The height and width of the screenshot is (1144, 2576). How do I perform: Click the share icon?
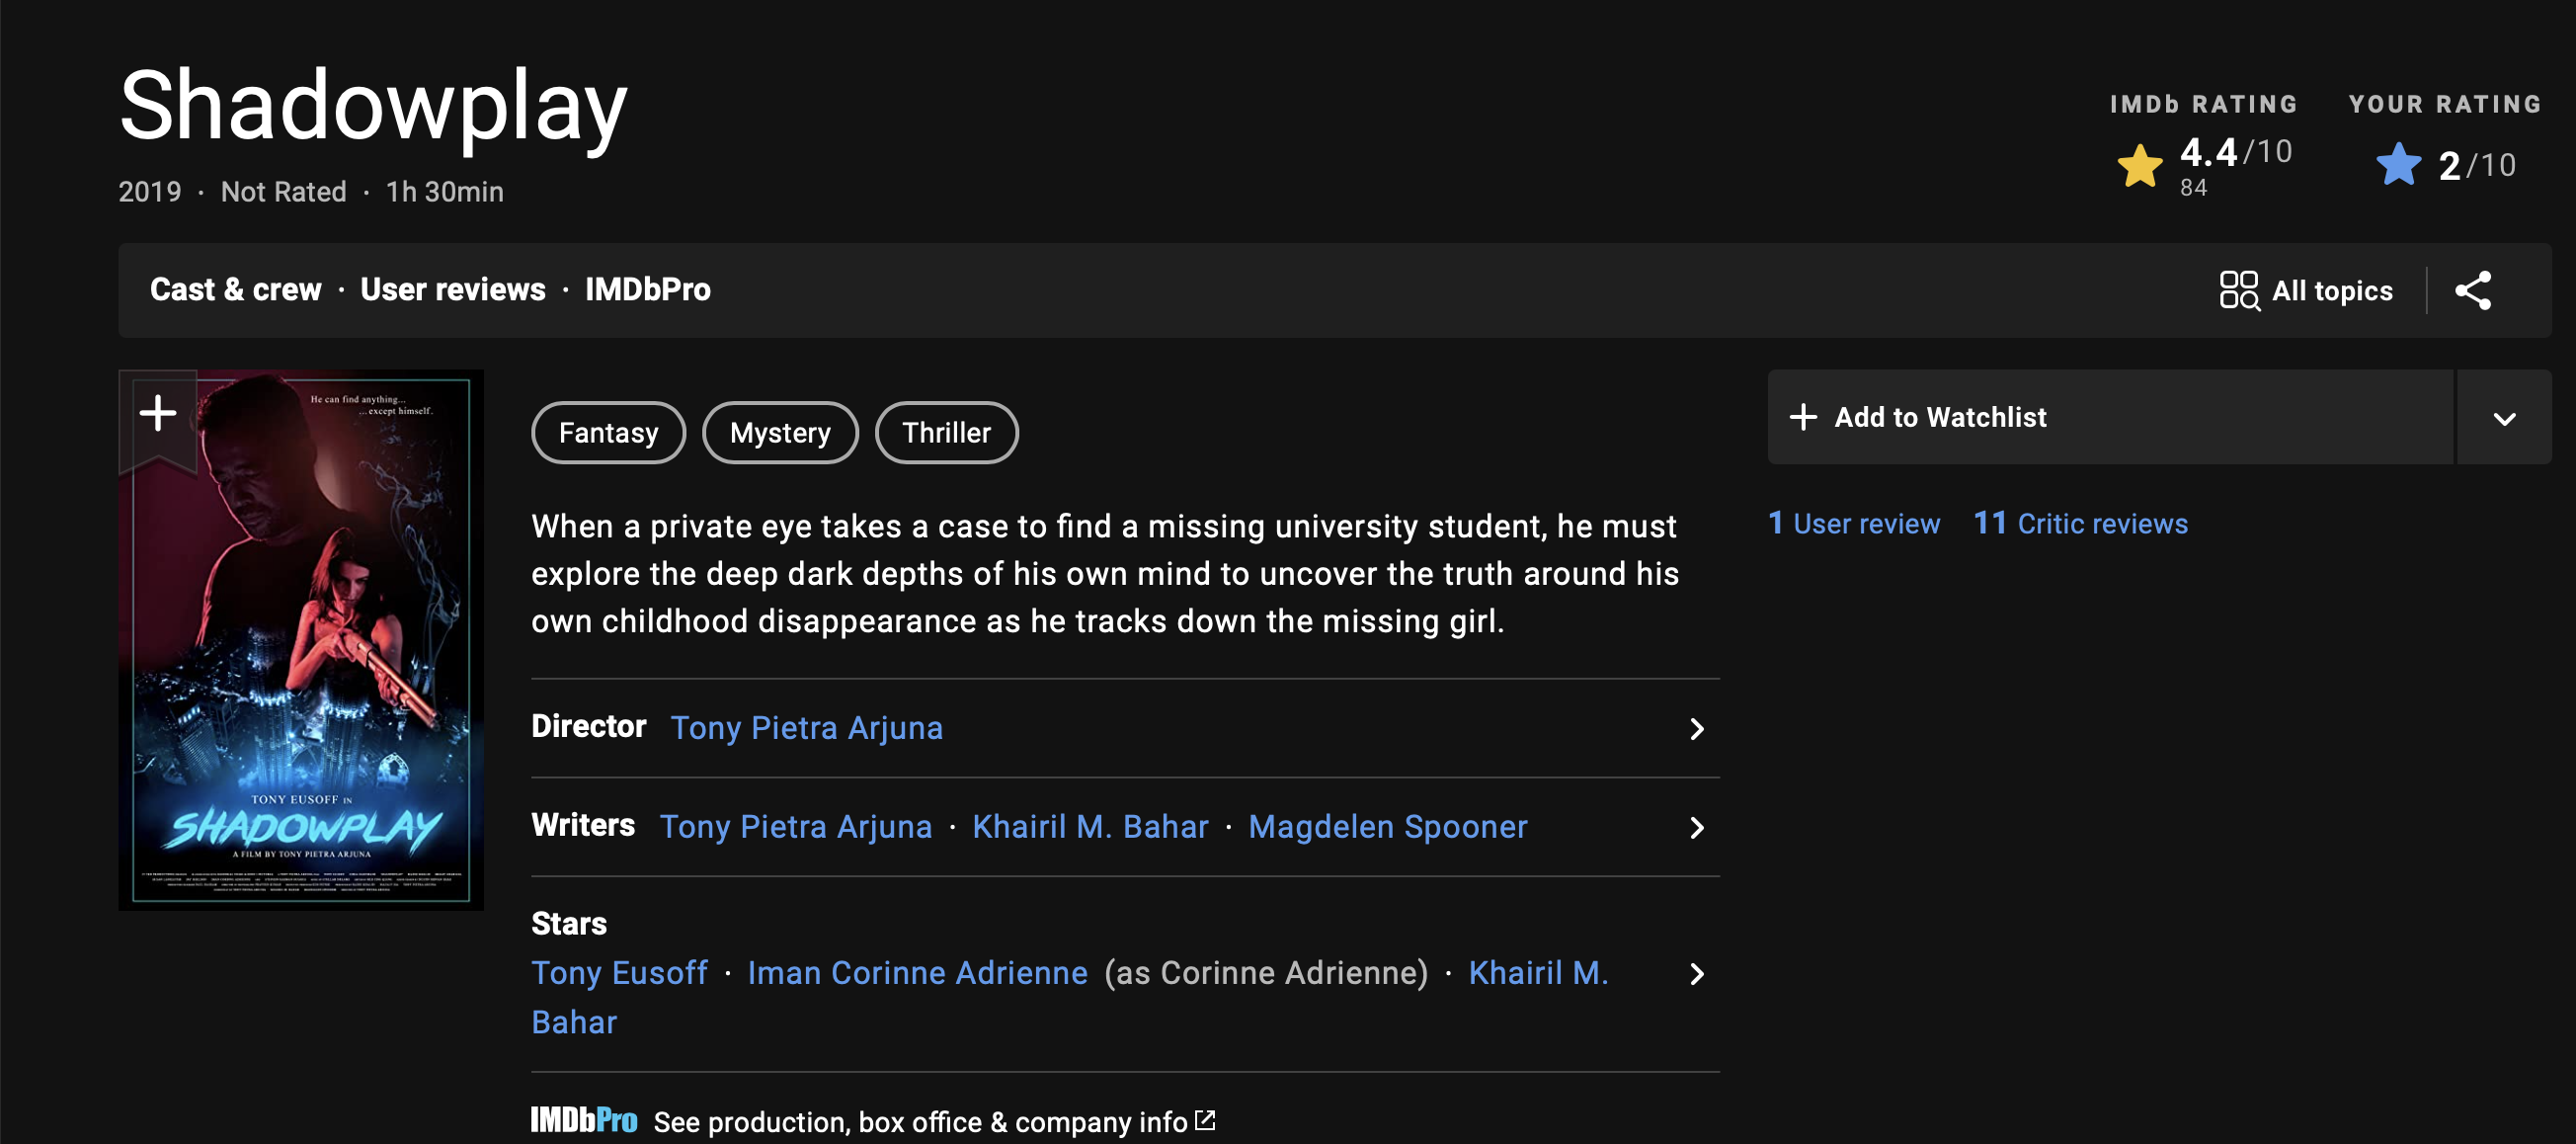2472,291
